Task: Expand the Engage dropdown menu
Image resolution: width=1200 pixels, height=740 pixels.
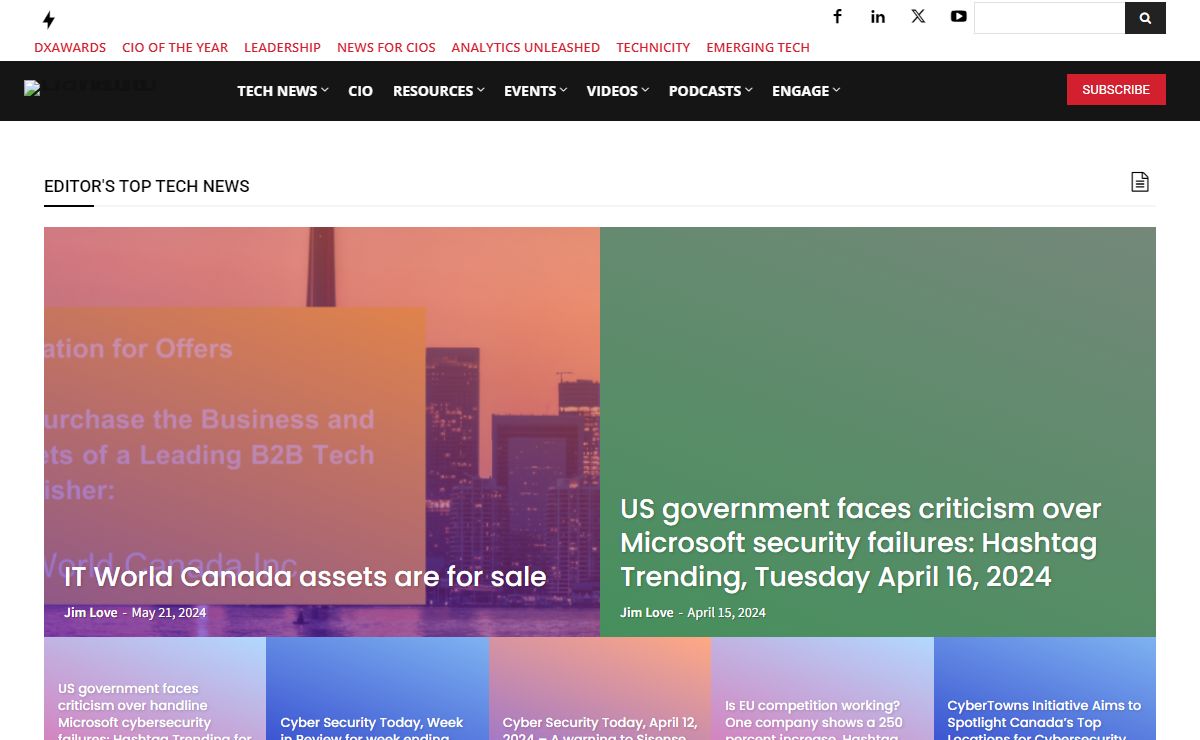Action: pyautogui.click(x=806, y=91)
